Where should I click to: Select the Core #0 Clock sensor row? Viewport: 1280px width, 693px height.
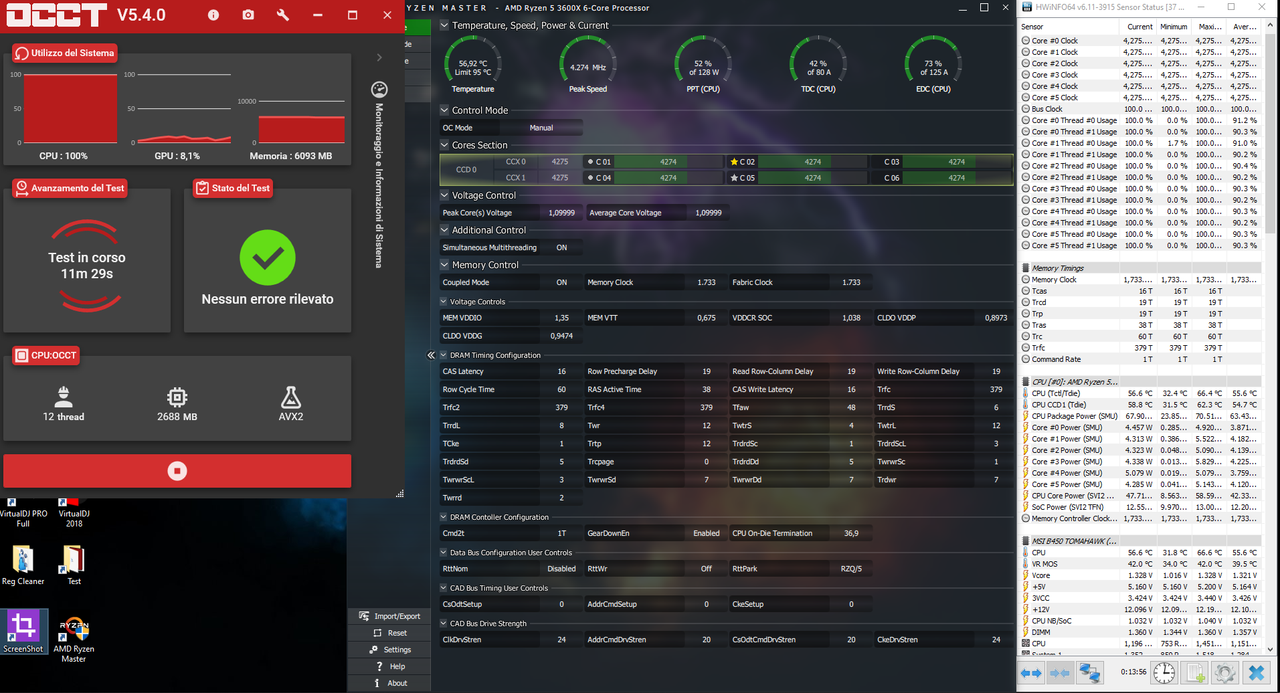point(1140,41)
